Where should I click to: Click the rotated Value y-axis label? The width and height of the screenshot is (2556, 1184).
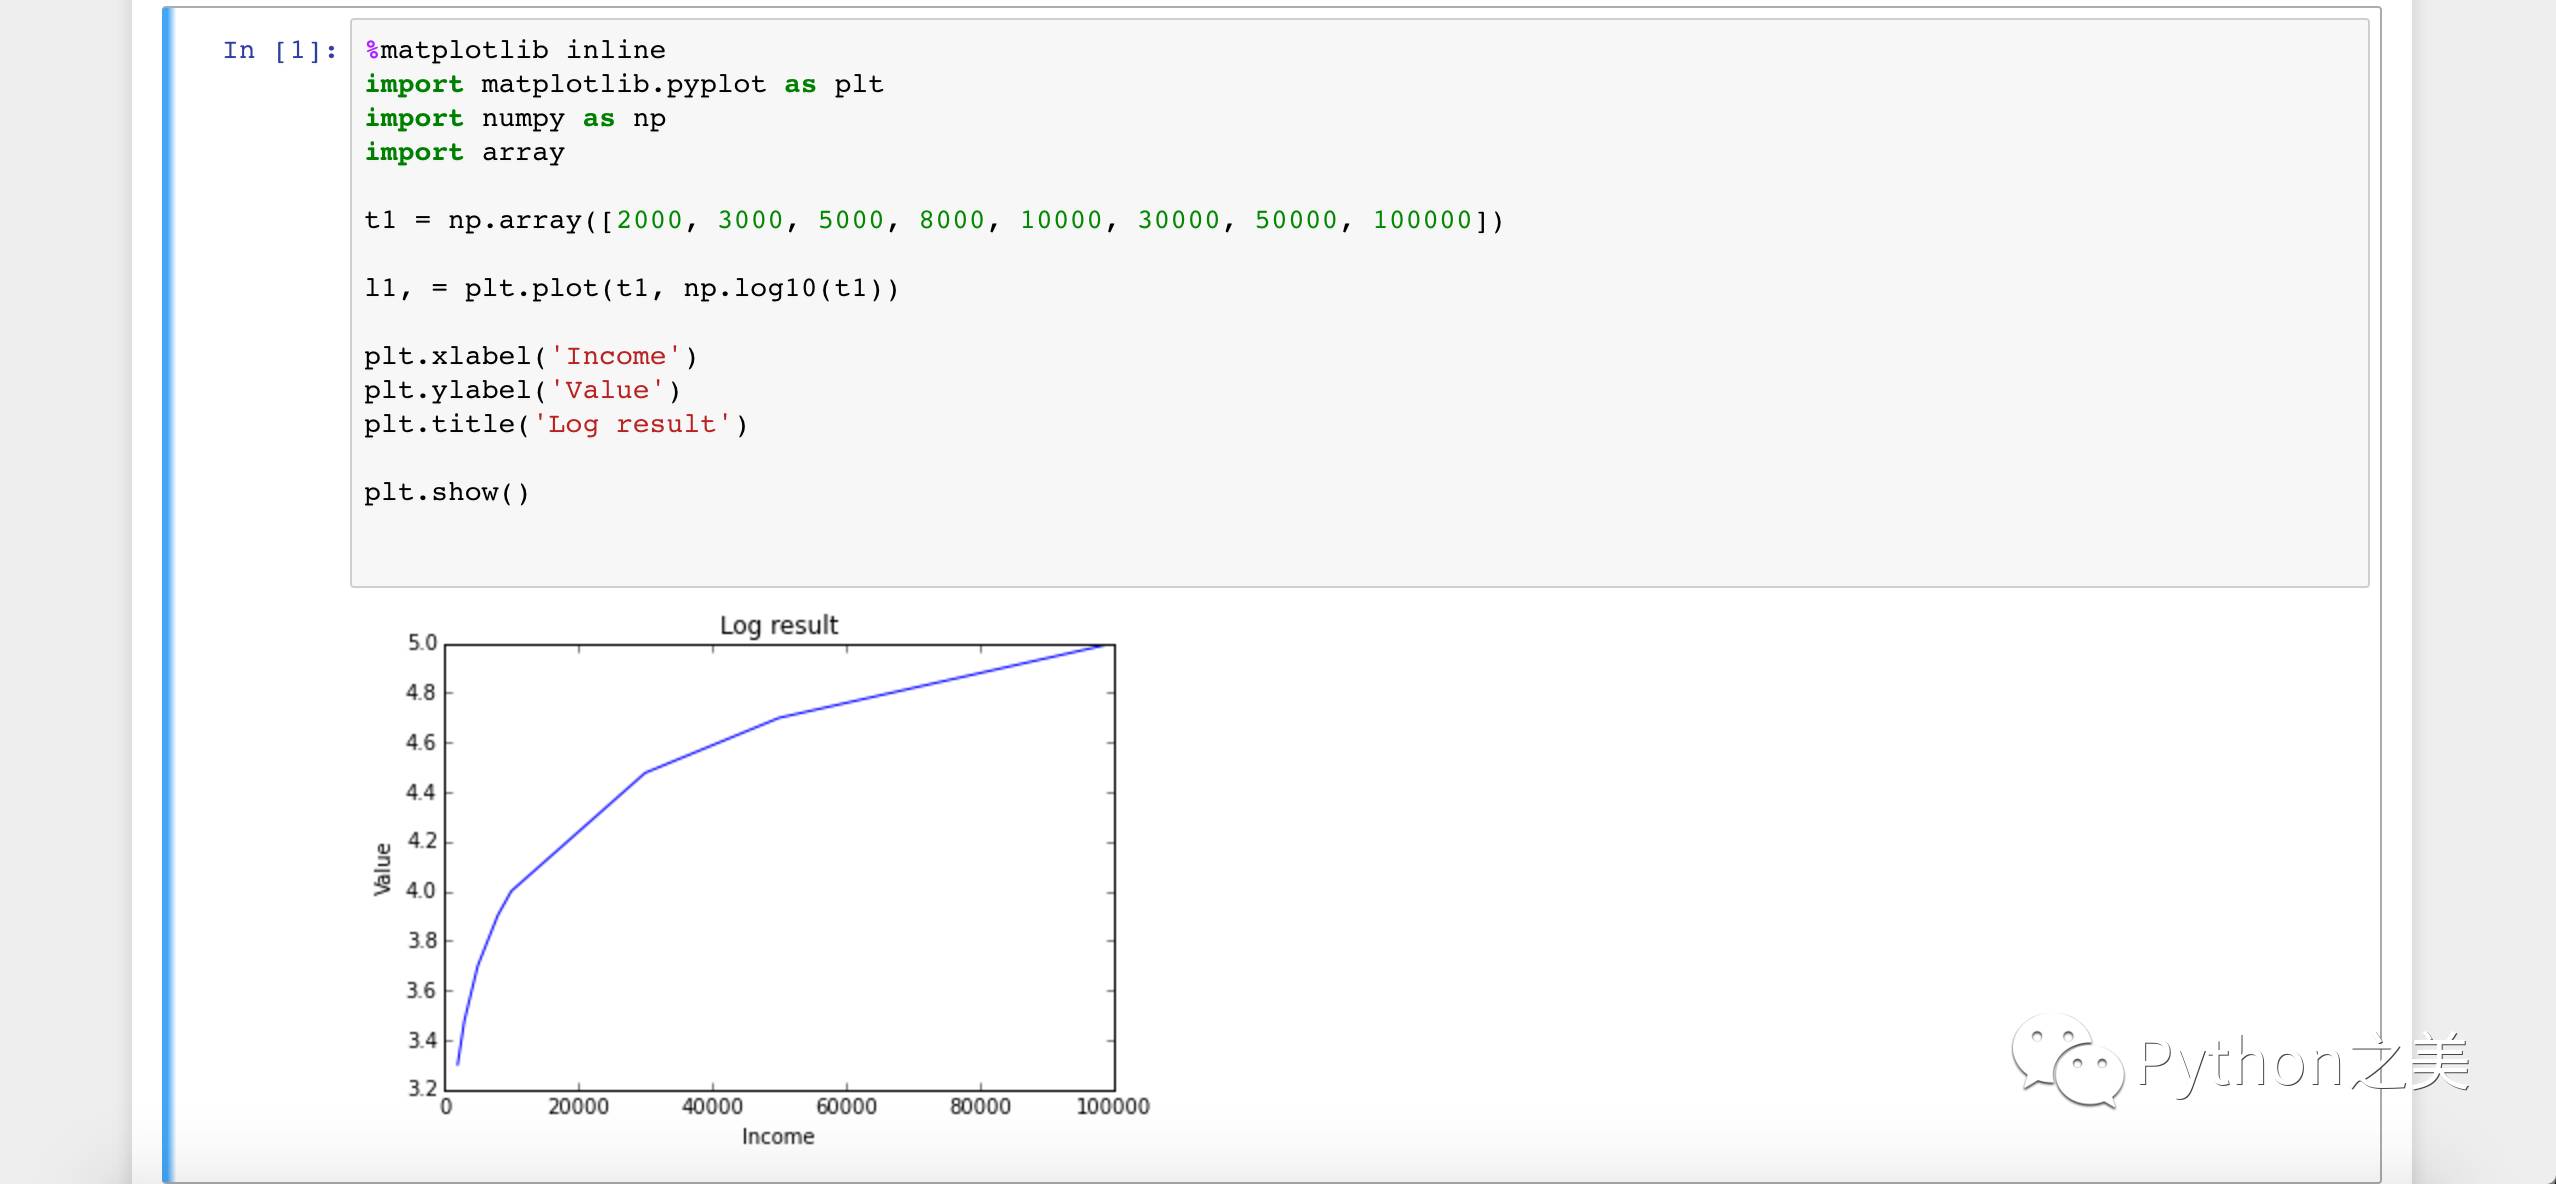(x=382, y=868)
